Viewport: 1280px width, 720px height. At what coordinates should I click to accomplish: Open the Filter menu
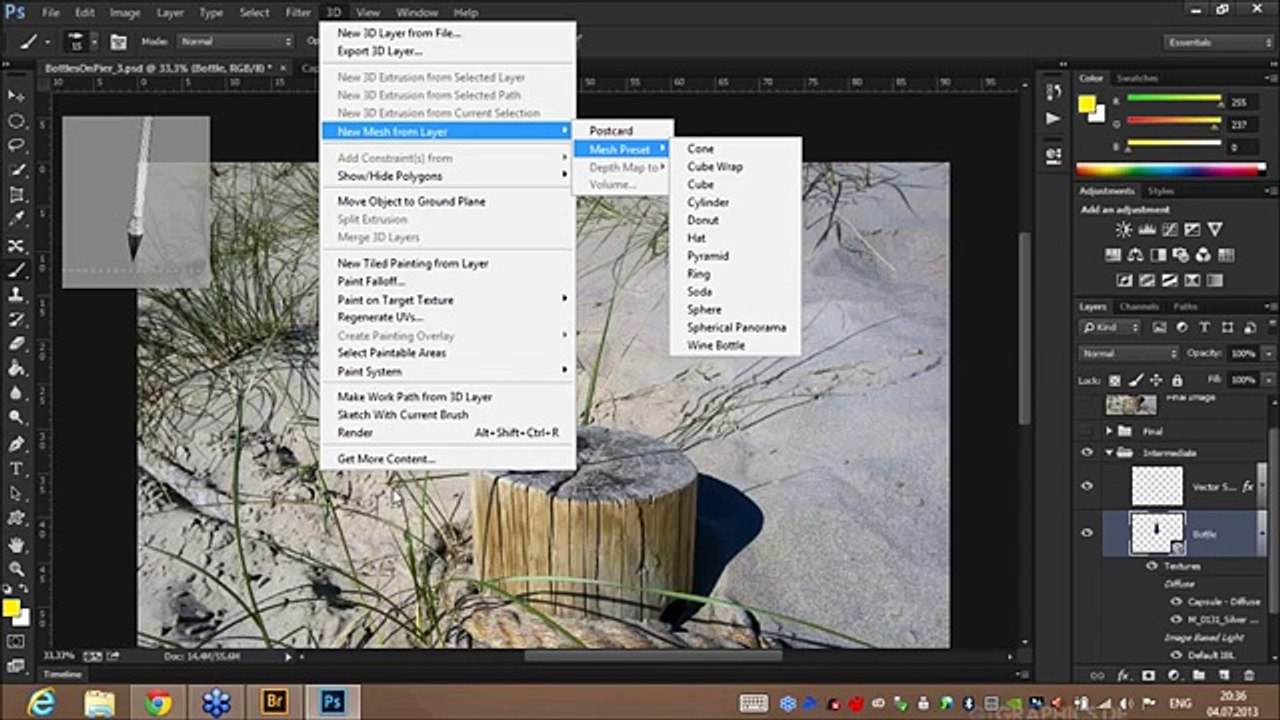[x=298, y=13]
